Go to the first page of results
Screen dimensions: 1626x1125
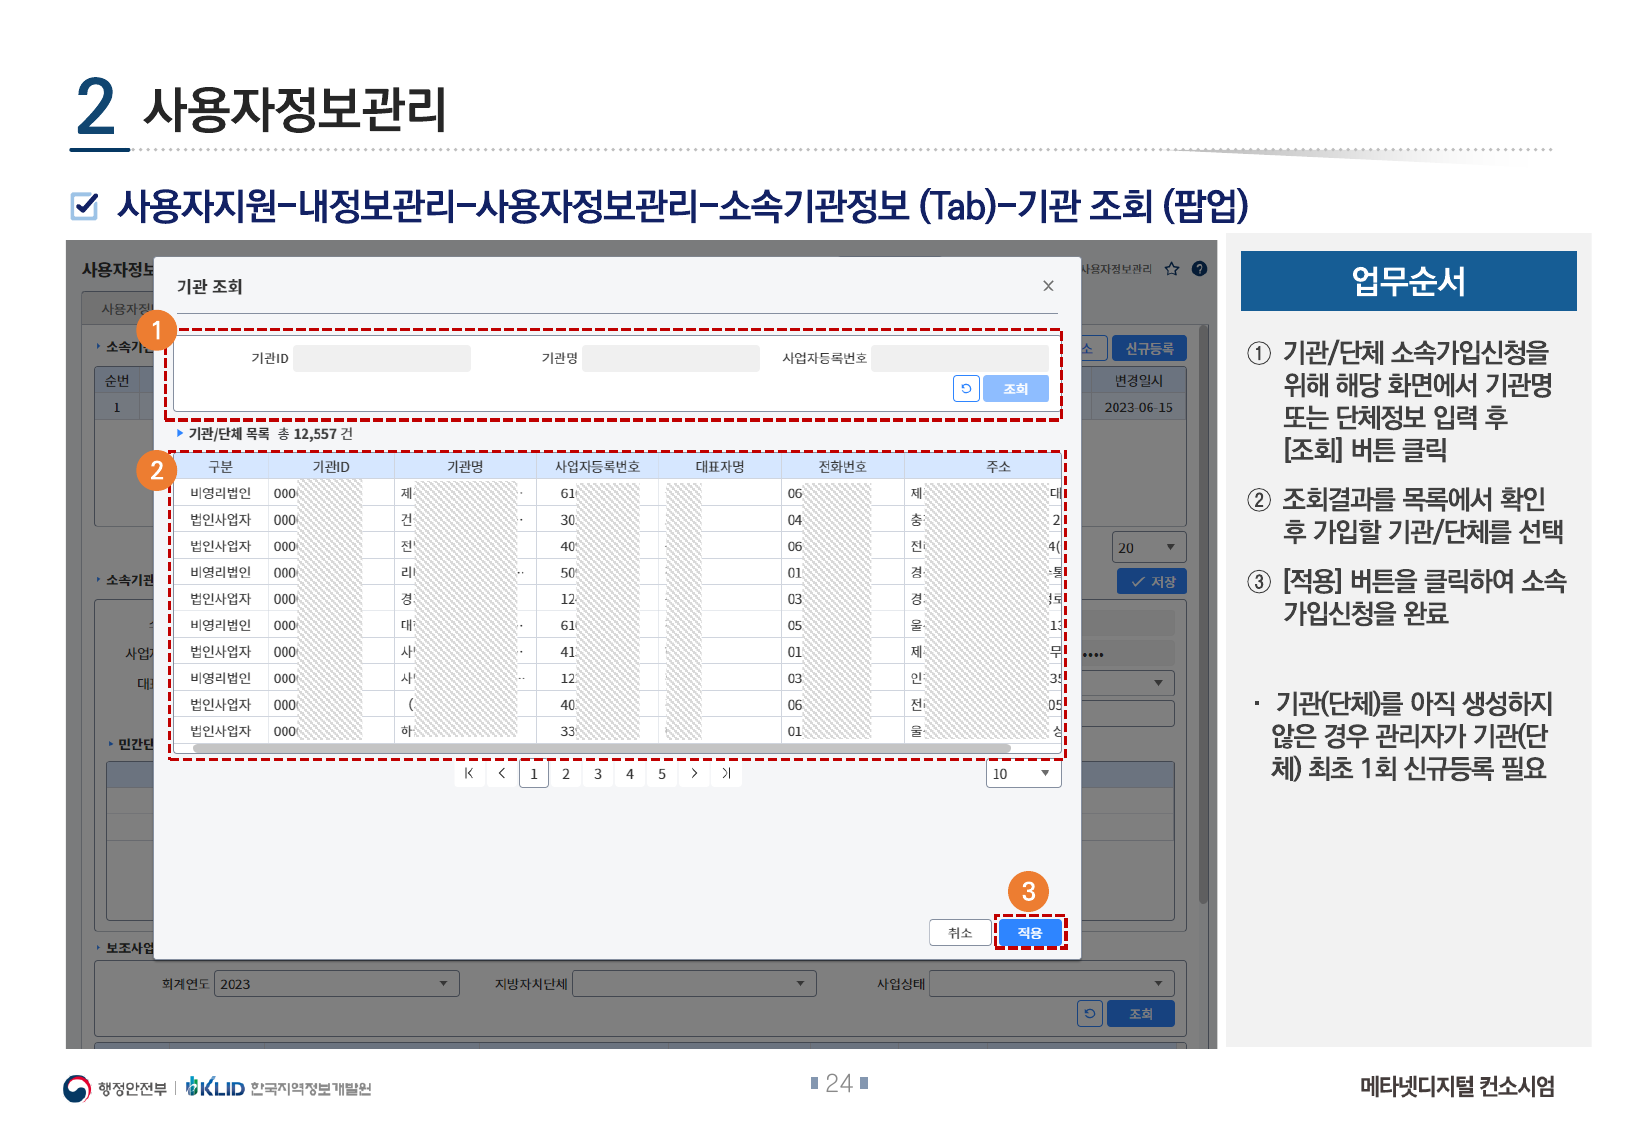point(469,773)
